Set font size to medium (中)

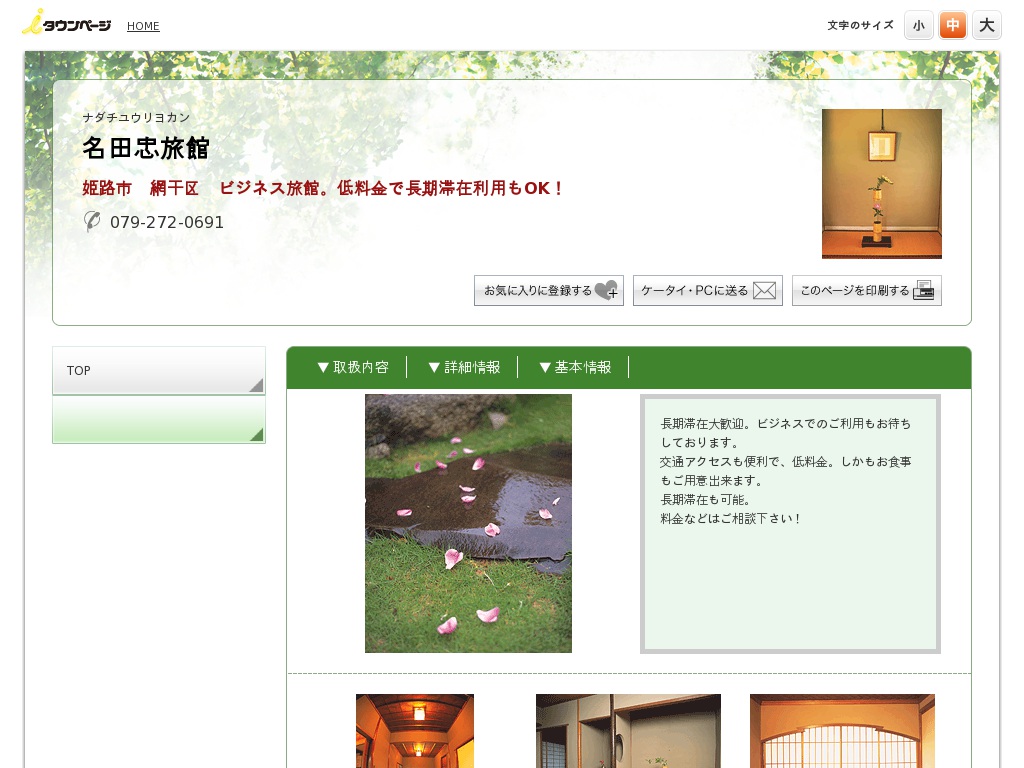(953, 25)
